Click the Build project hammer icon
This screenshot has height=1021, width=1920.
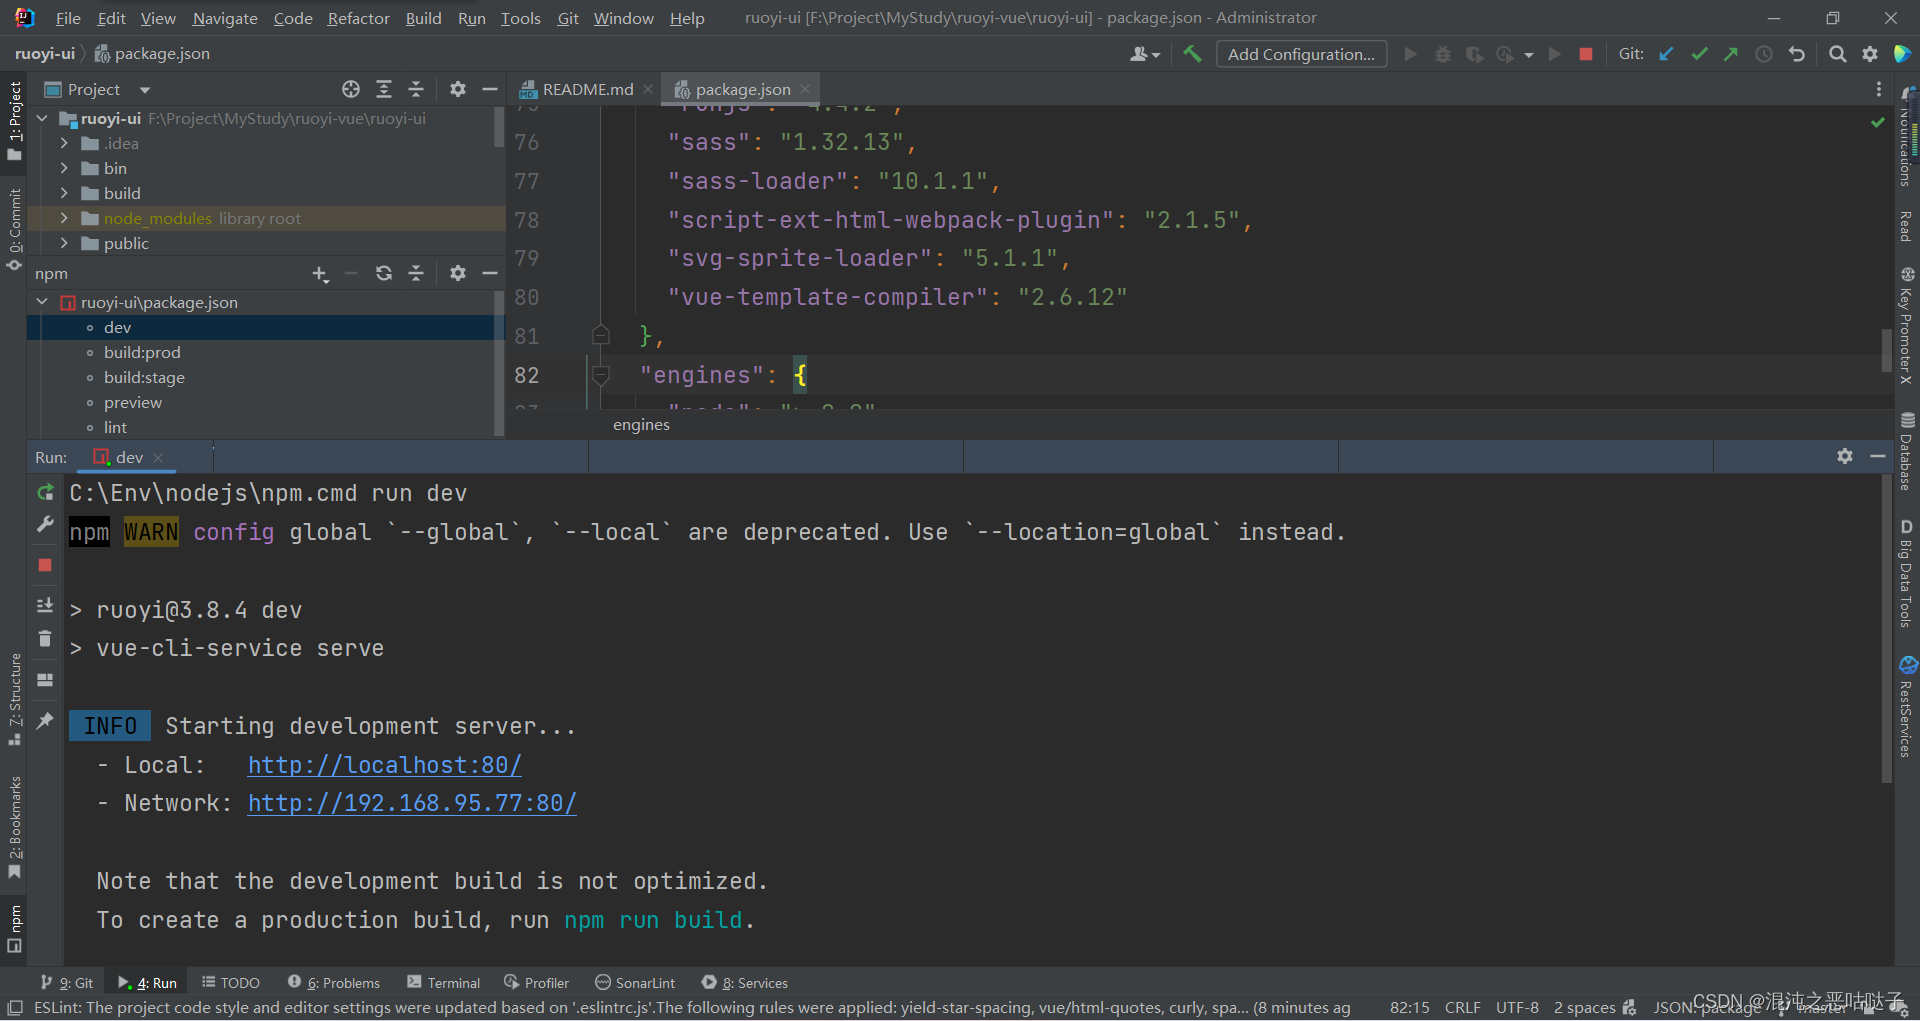(x=1191, y=54)
